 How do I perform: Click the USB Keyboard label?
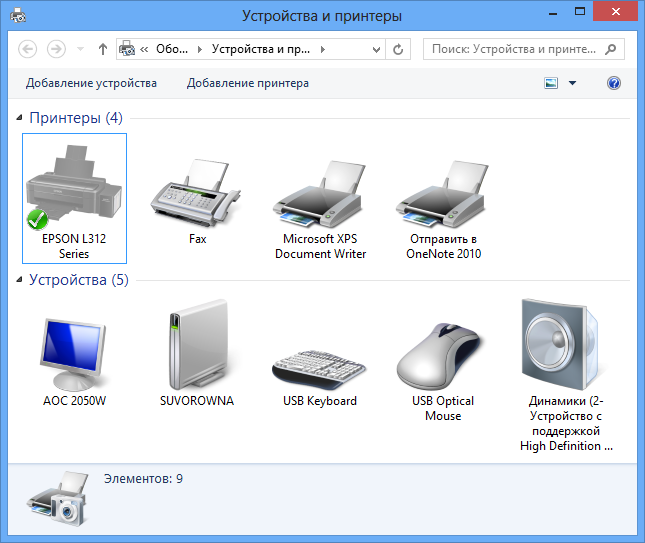tap(320, 401)
